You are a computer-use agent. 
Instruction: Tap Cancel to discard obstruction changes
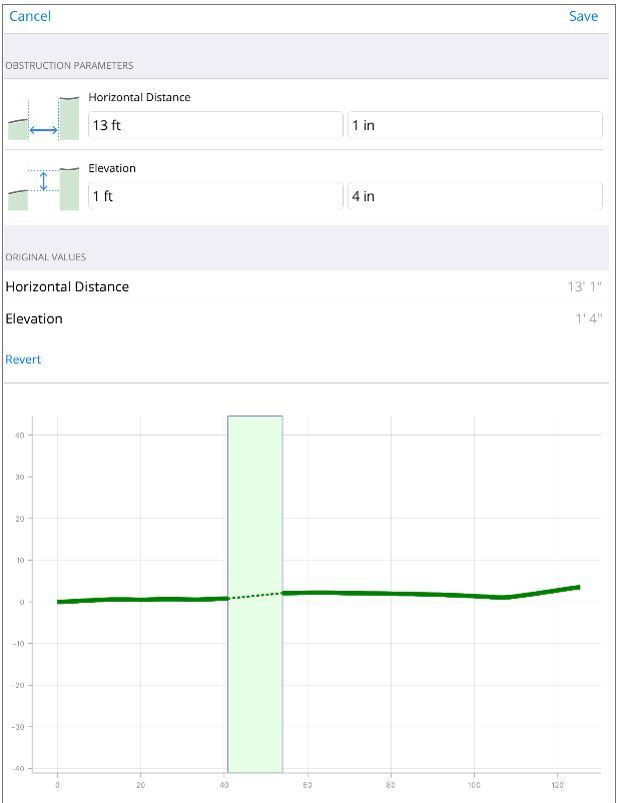[x=30, y=16]
